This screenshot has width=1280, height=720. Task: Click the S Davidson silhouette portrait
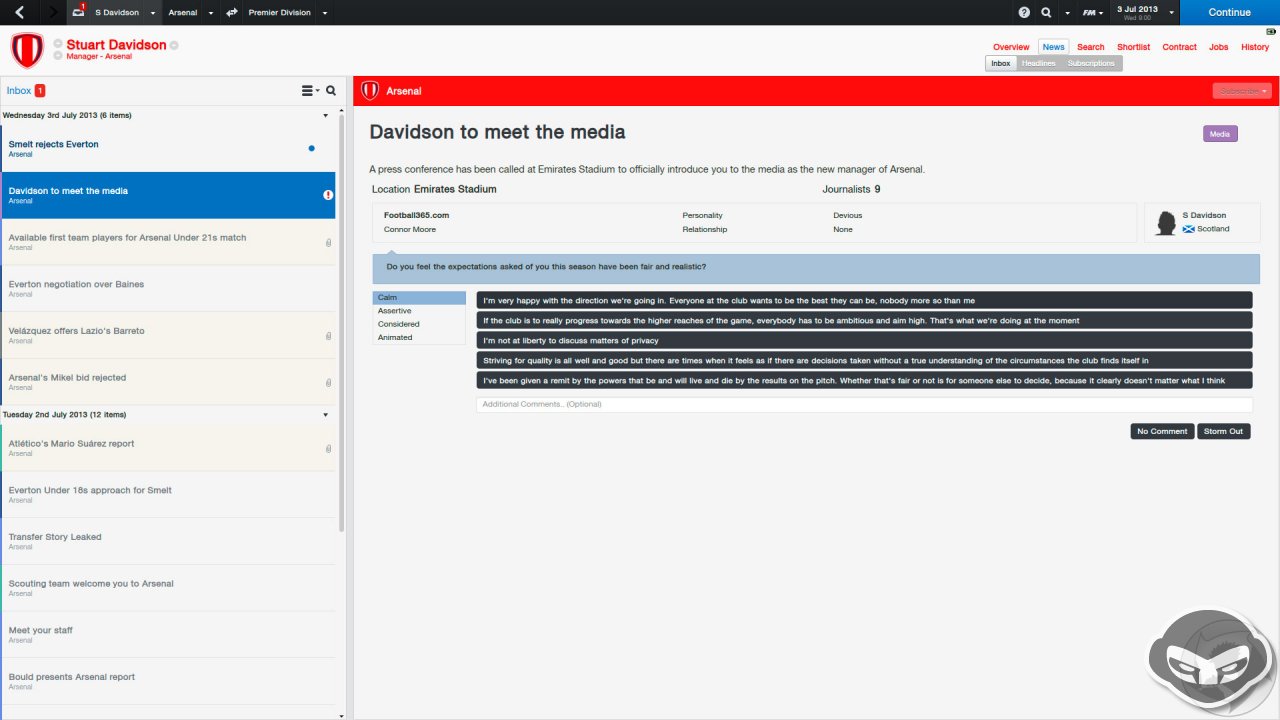click(x=1165, y=223)
